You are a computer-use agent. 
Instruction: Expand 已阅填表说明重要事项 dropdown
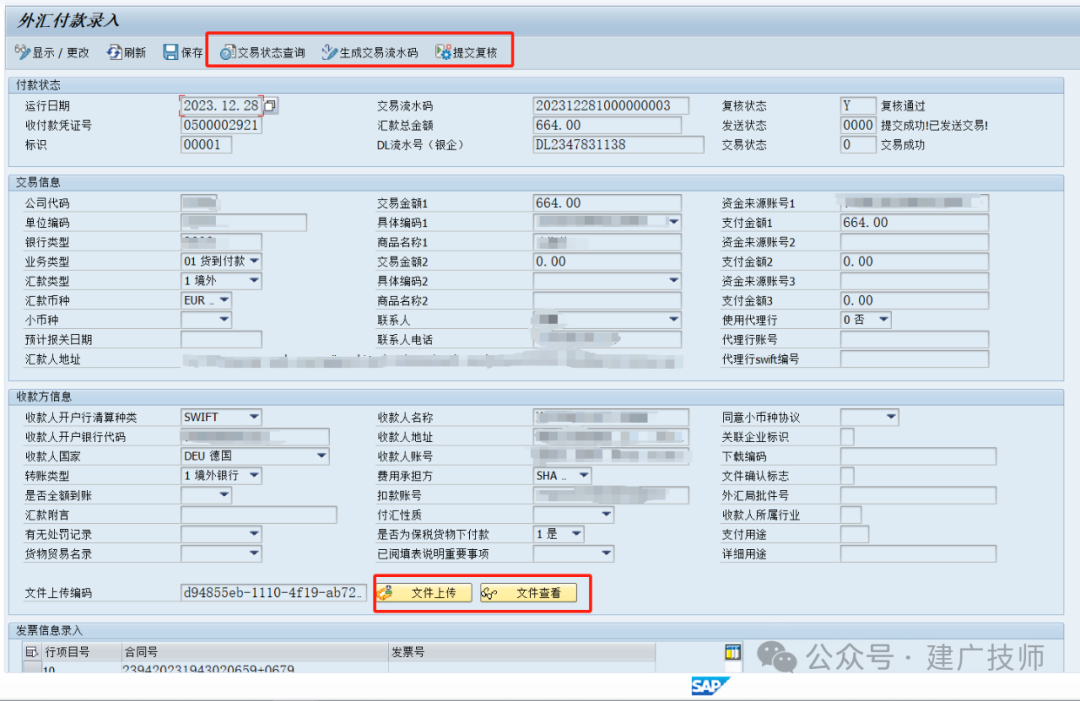coord(606,553)
